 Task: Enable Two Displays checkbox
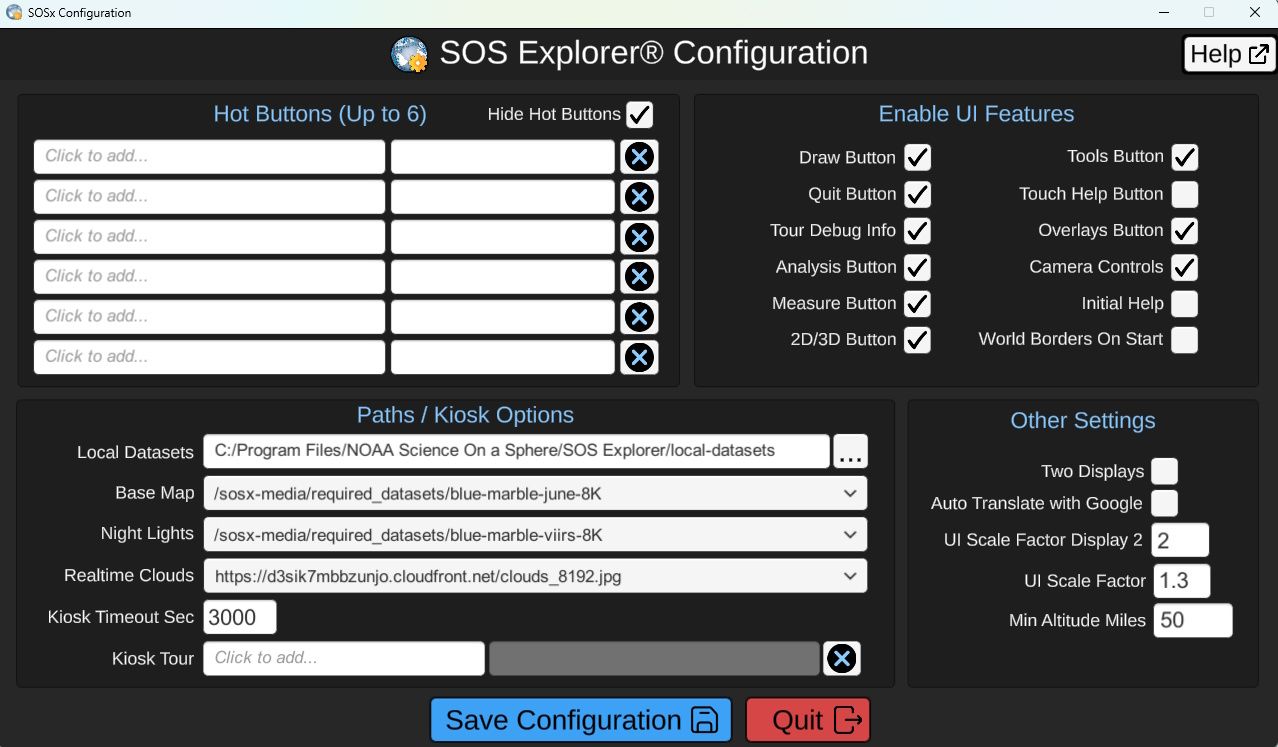point(1164,471)
